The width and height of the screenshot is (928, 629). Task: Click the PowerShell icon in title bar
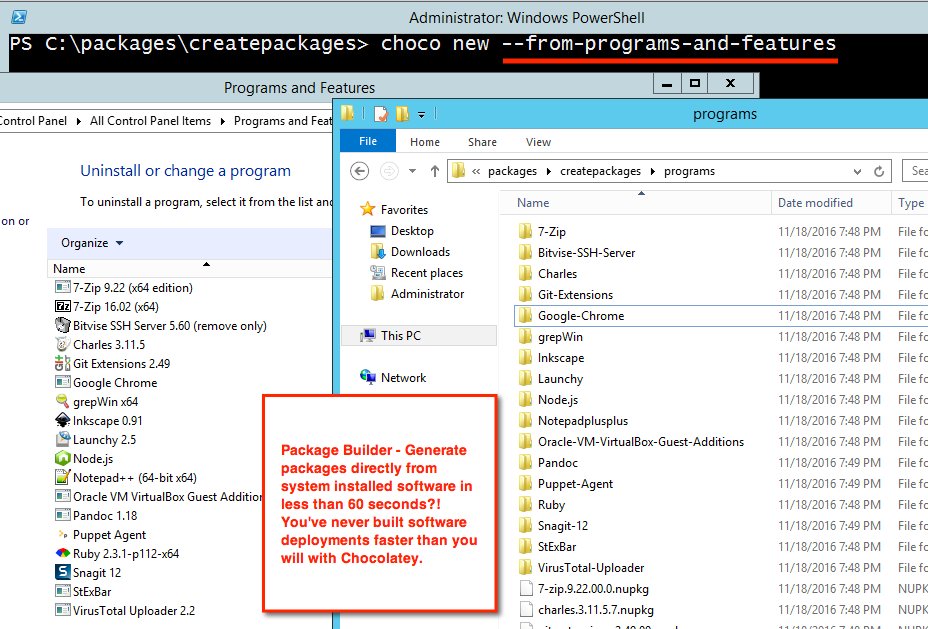click(x=19, y=18)
